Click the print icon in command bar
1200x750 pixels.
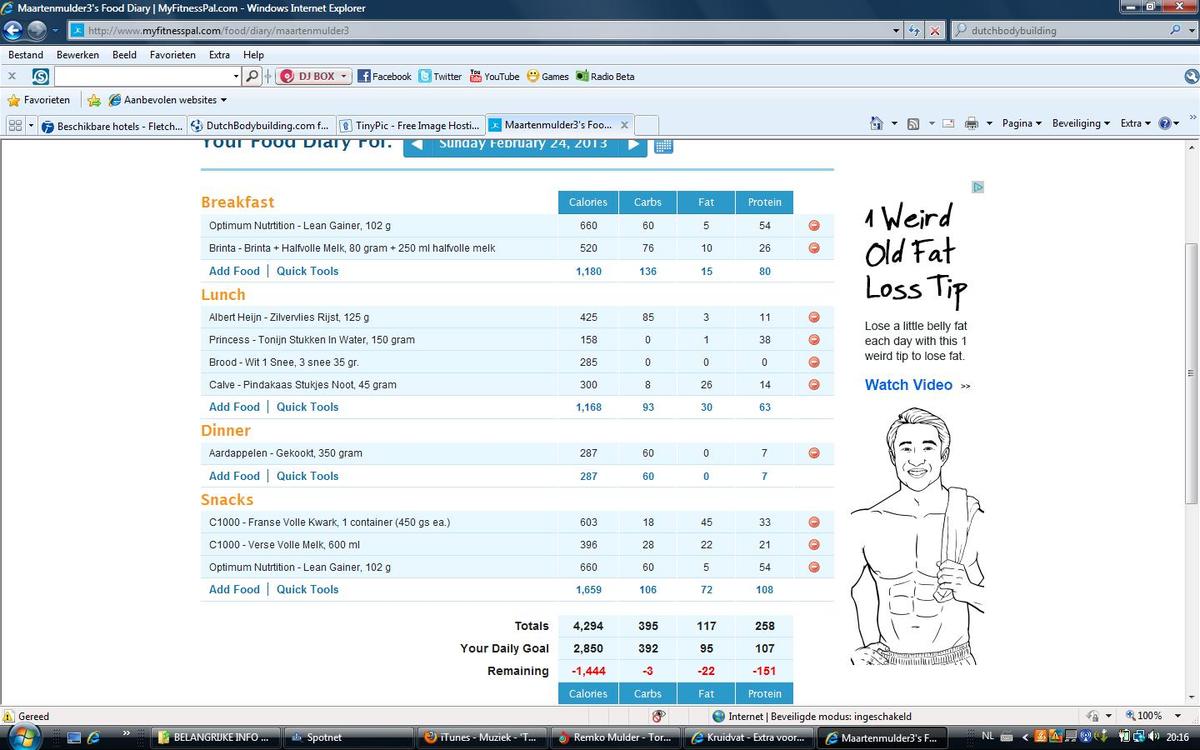971,124
